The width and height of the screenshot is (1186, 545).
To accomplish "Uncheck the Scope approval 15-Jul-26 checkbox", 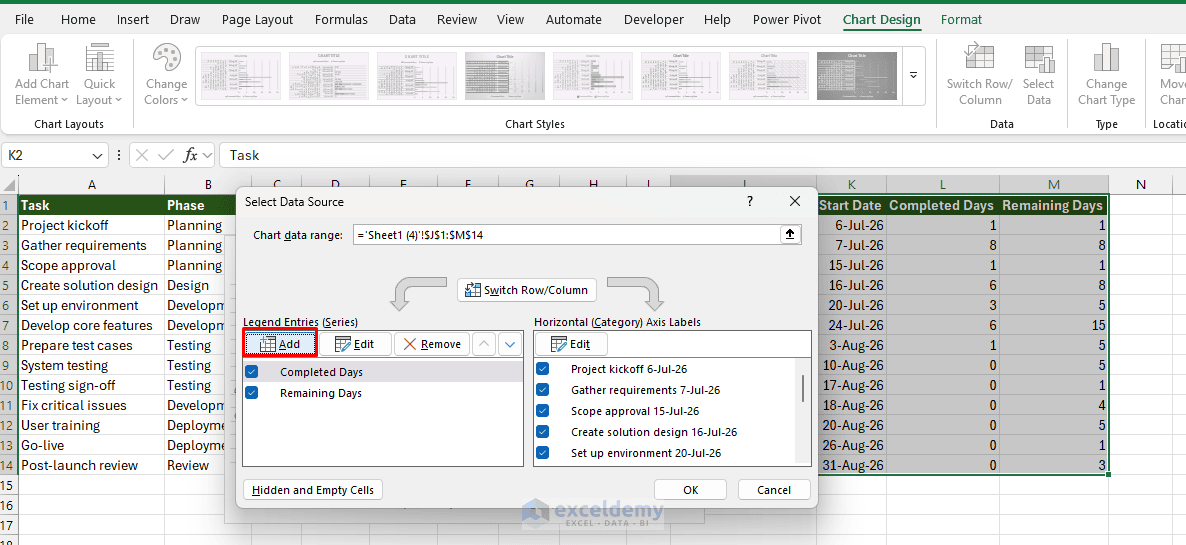I will click(542, 411).
